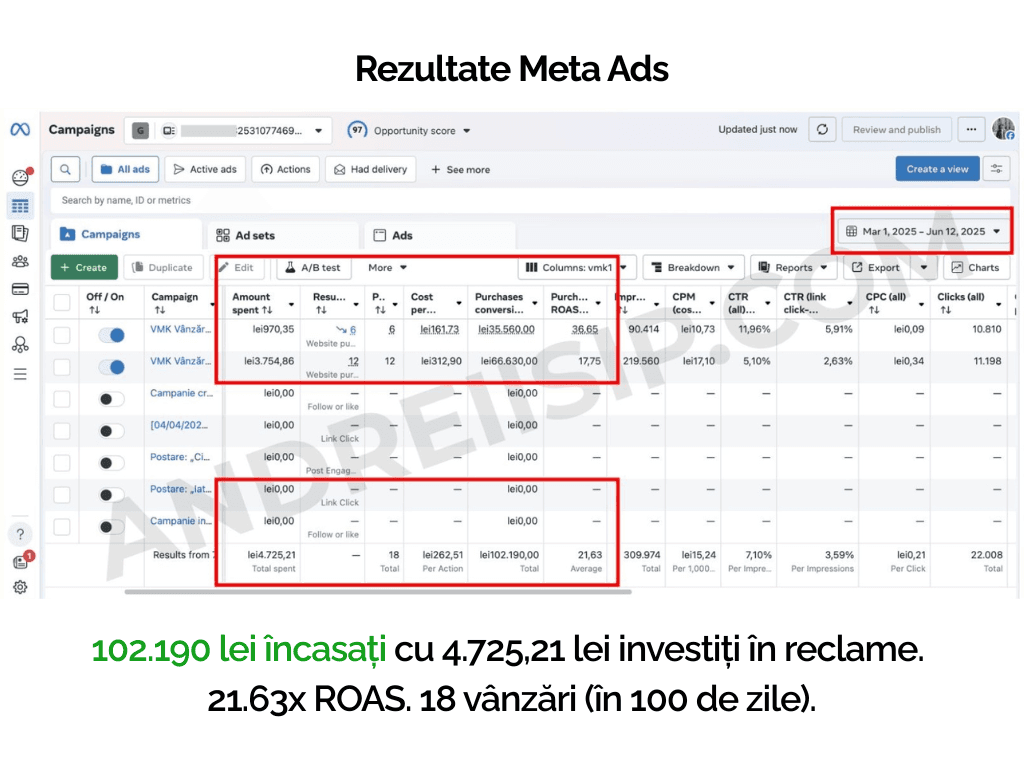1024x768 pixels.
Task: Click the Edit button
Action: (x=236, y=268)
